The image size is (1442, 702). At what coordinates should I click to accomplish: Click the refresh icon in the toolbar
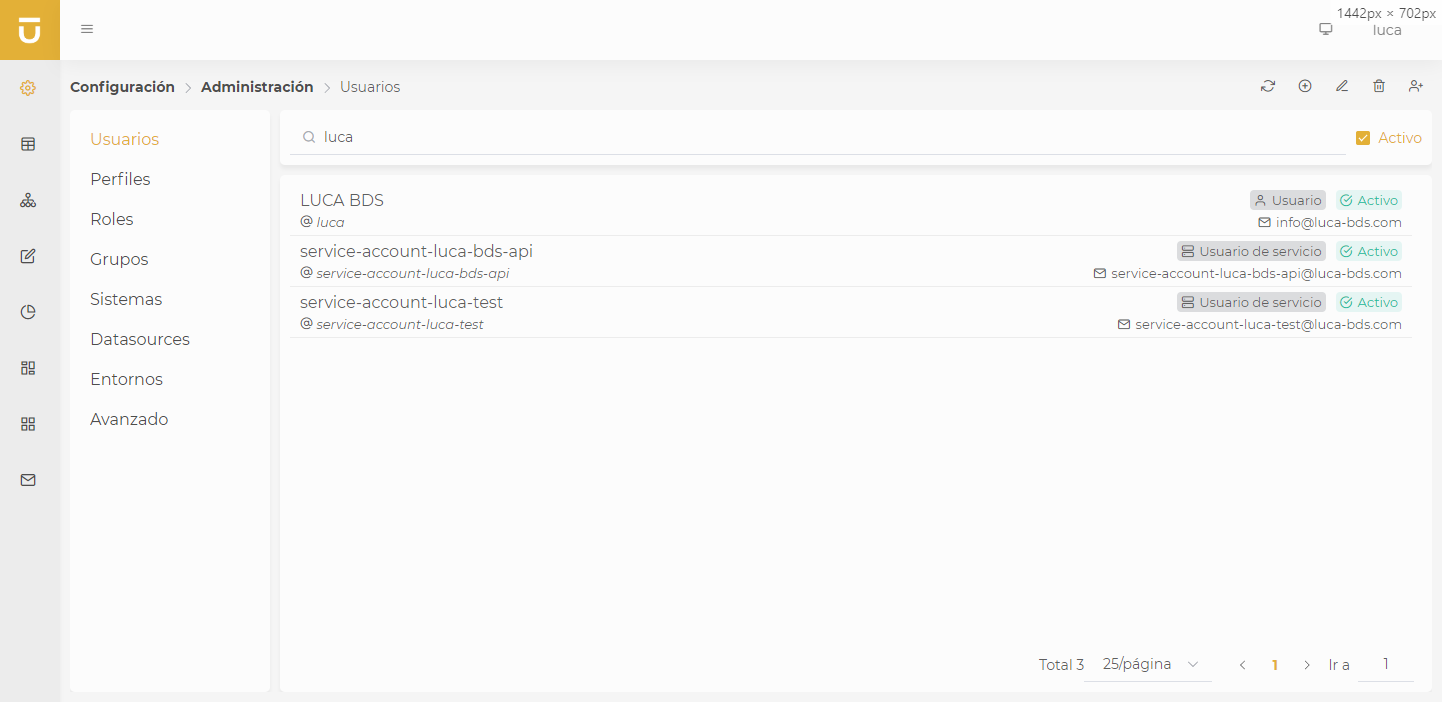pos(1268,86)
